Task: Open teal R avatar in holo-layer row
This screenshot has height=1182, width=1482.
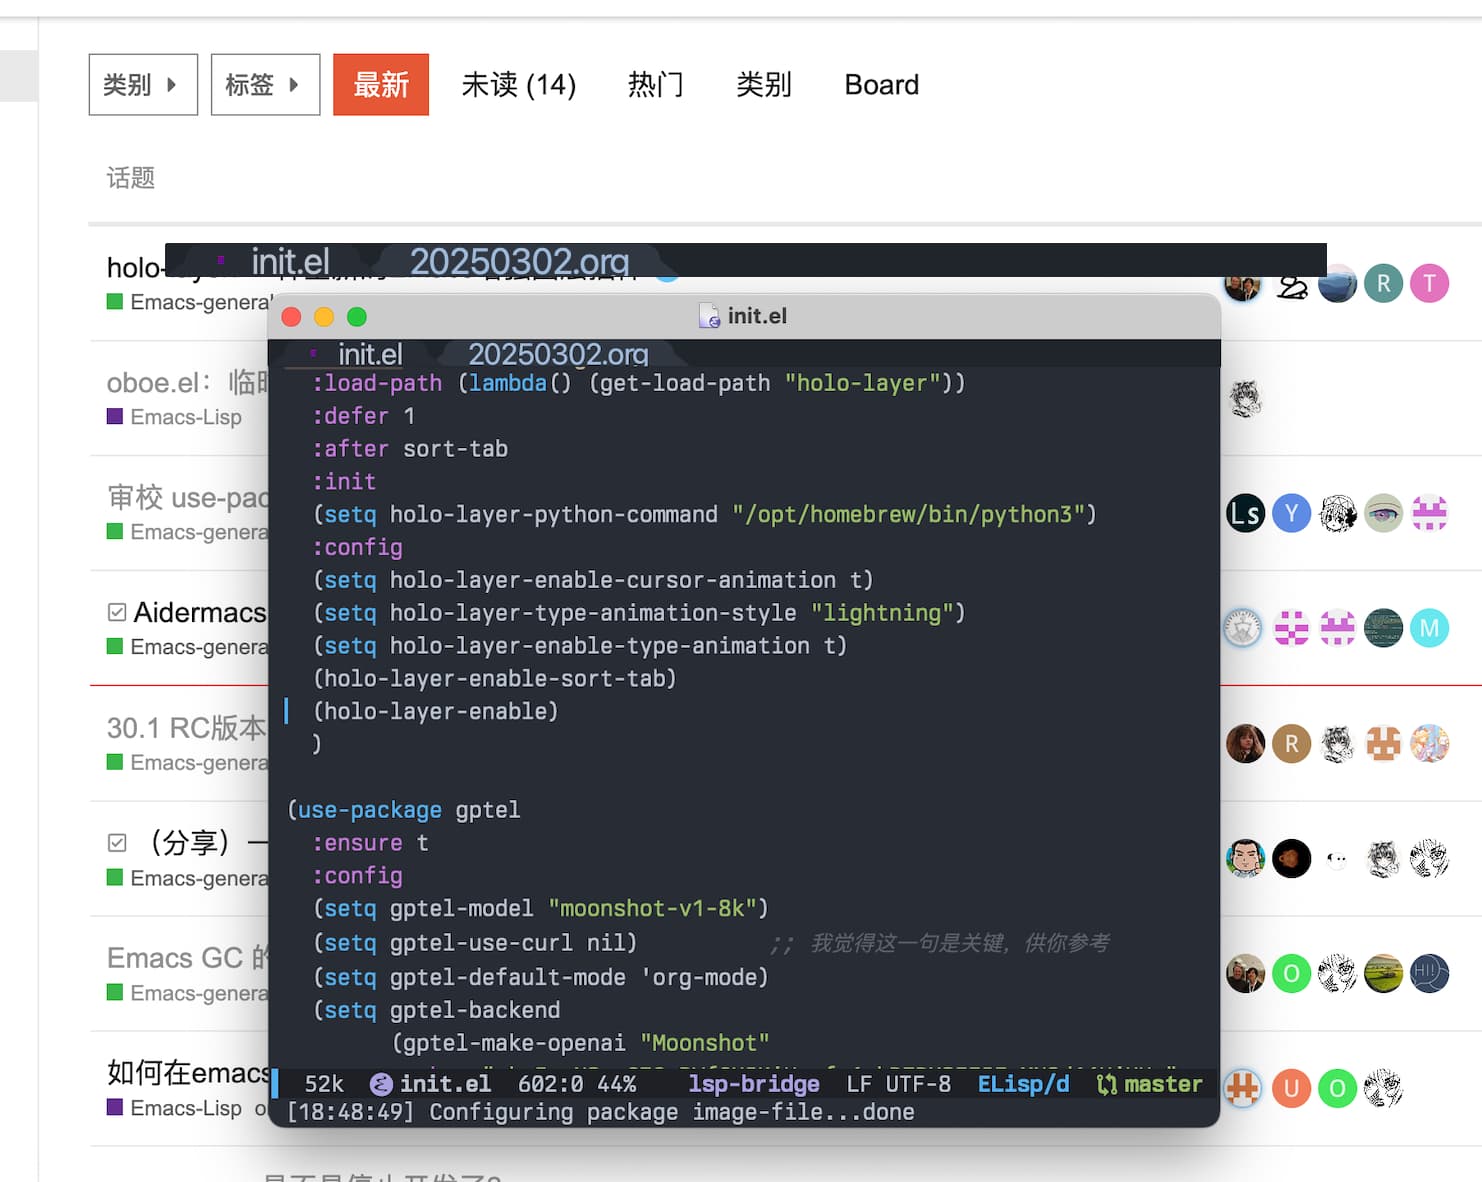Action: click(1384, 284)
